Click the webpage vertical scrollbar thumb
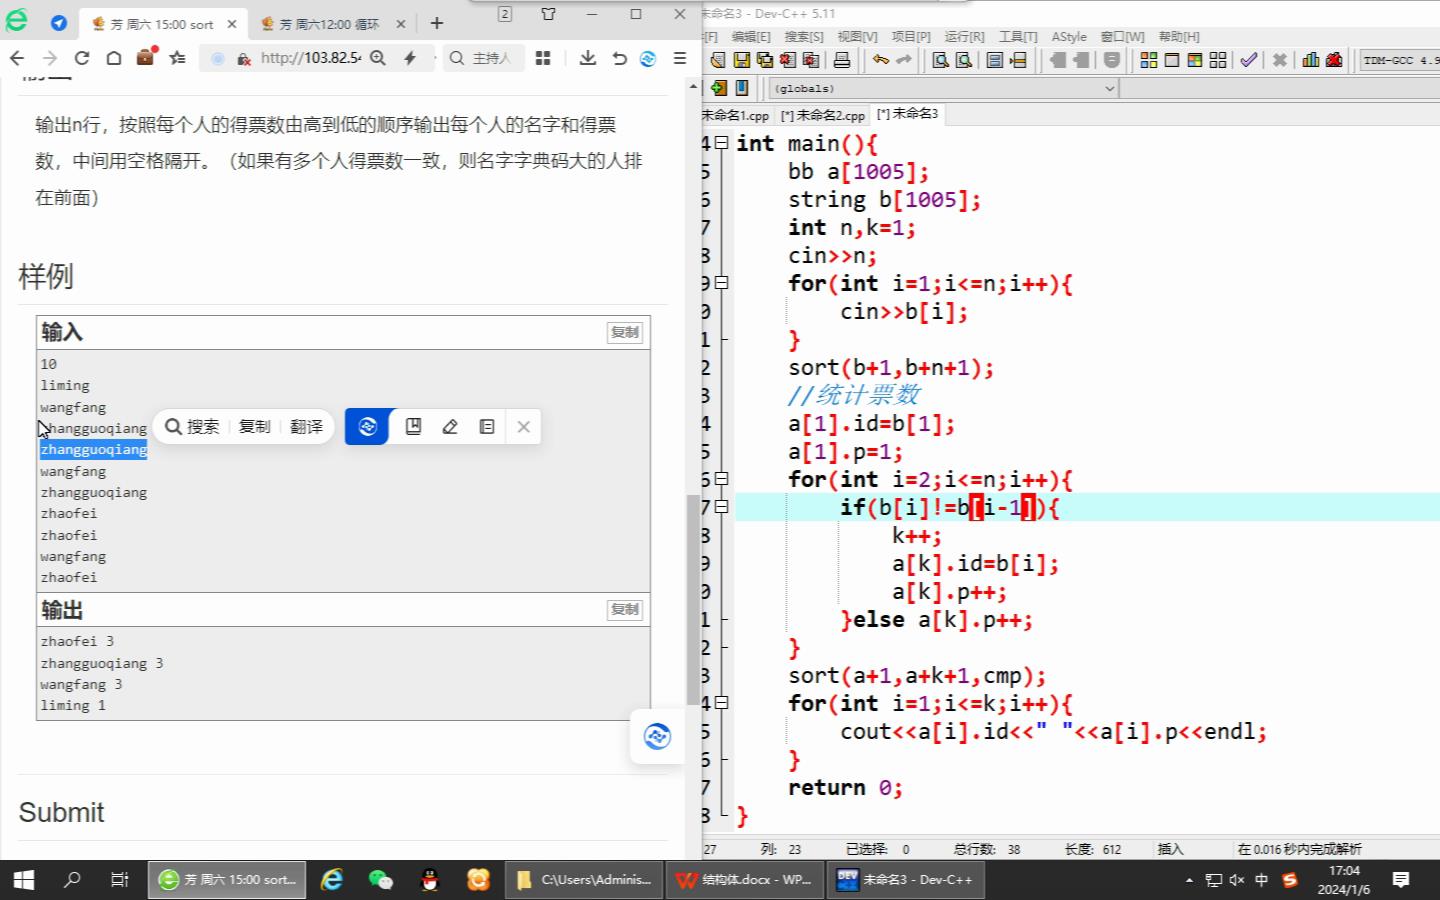1440x900 pixels. (693, 600)
